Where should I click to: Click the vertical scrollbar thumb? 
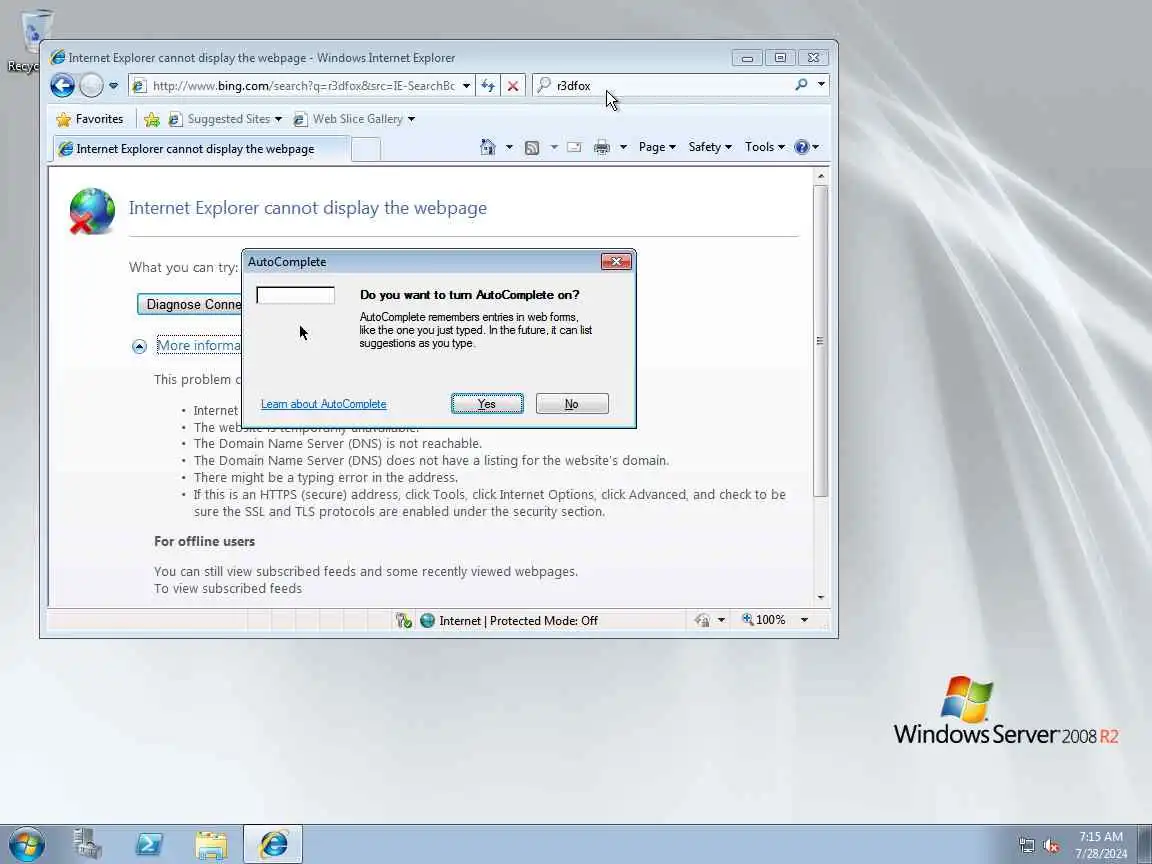click(821, 340)
